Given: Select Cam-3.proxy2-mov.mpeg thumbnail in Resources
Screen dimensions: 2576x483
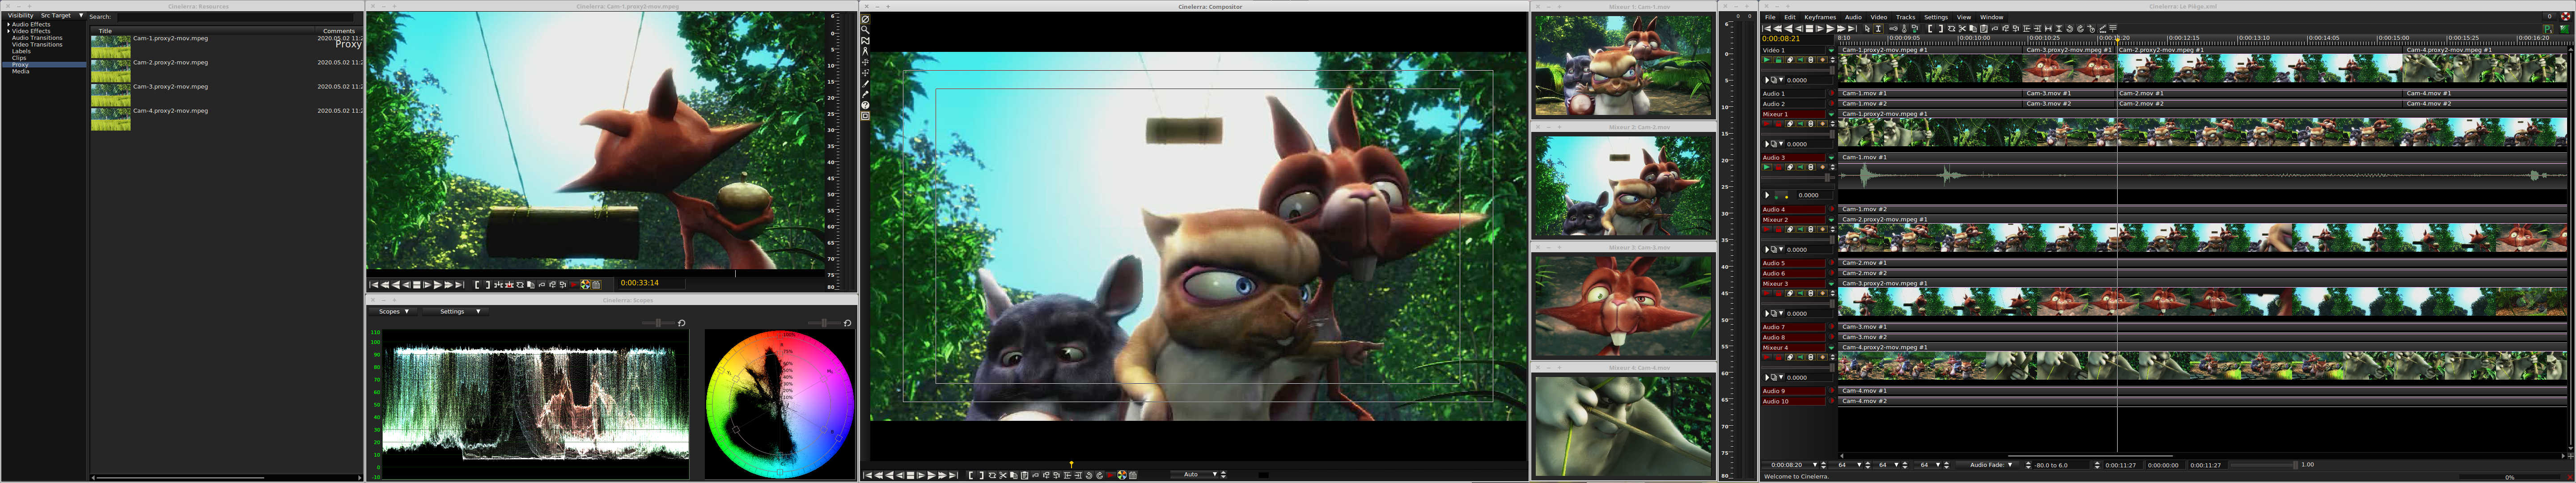Looking at the screenshot, I should (110, 94).
